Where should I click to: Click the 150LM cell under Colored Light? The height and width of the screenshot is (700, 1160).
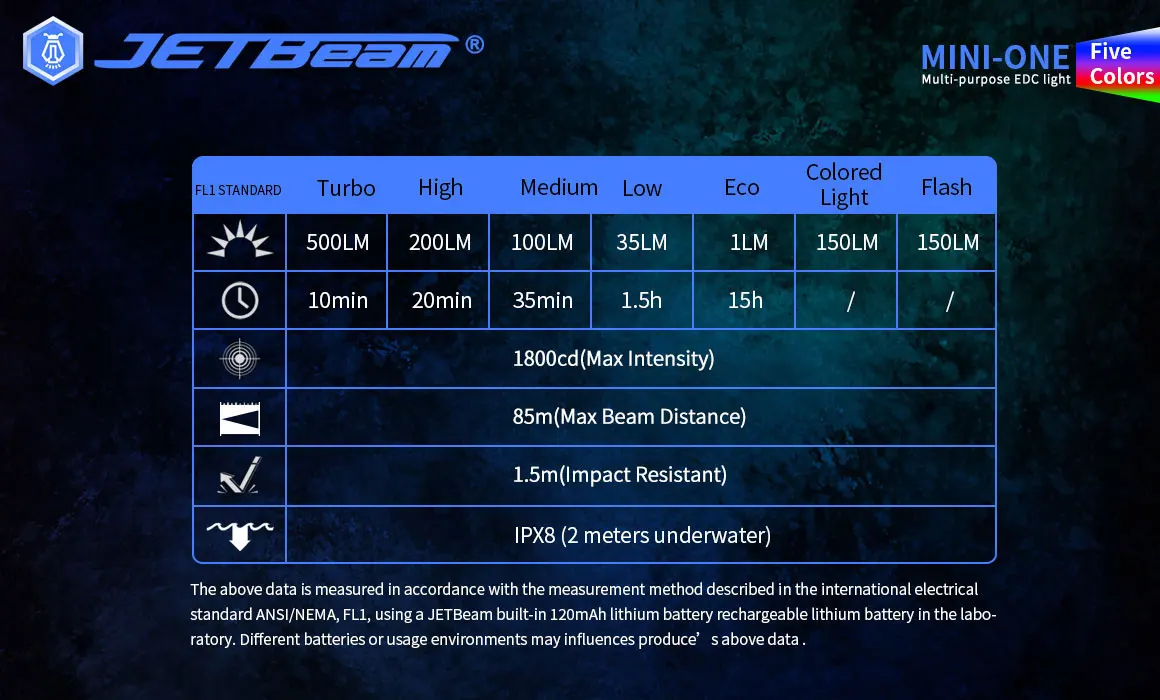pyautogui.click(x=846, y=242)
